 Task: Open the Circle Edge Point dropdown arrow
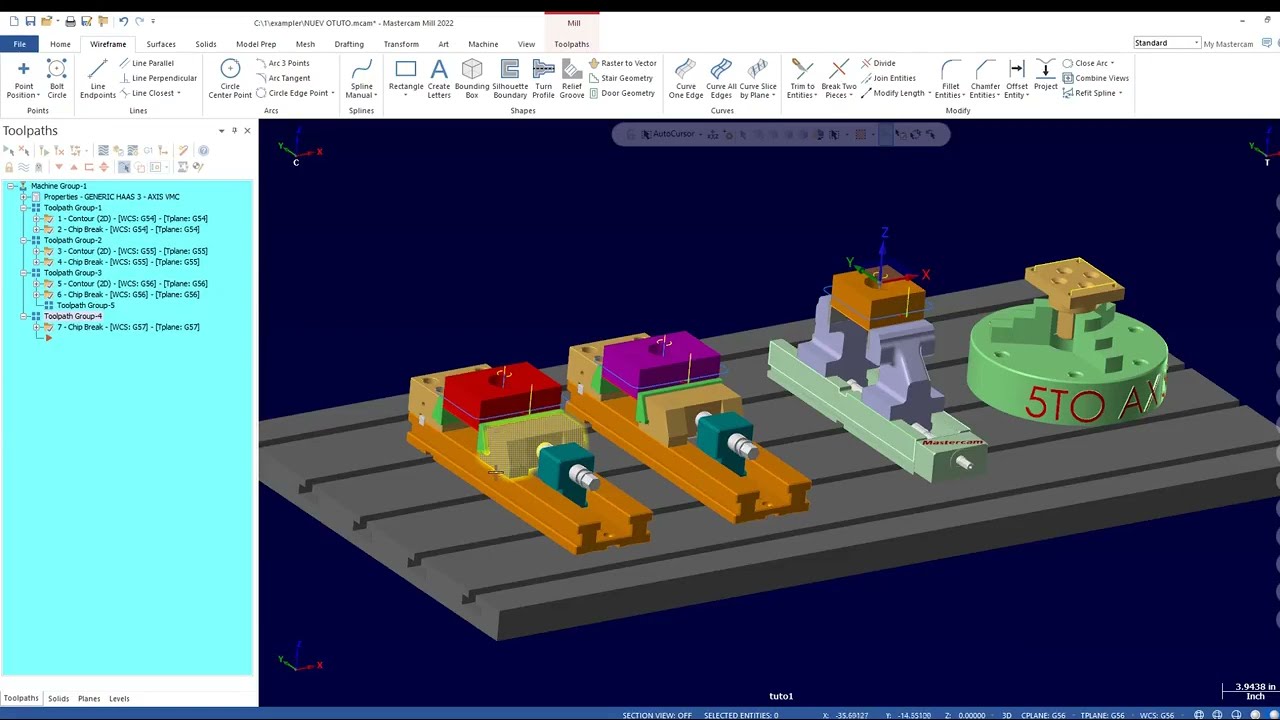tap(333, 93)
